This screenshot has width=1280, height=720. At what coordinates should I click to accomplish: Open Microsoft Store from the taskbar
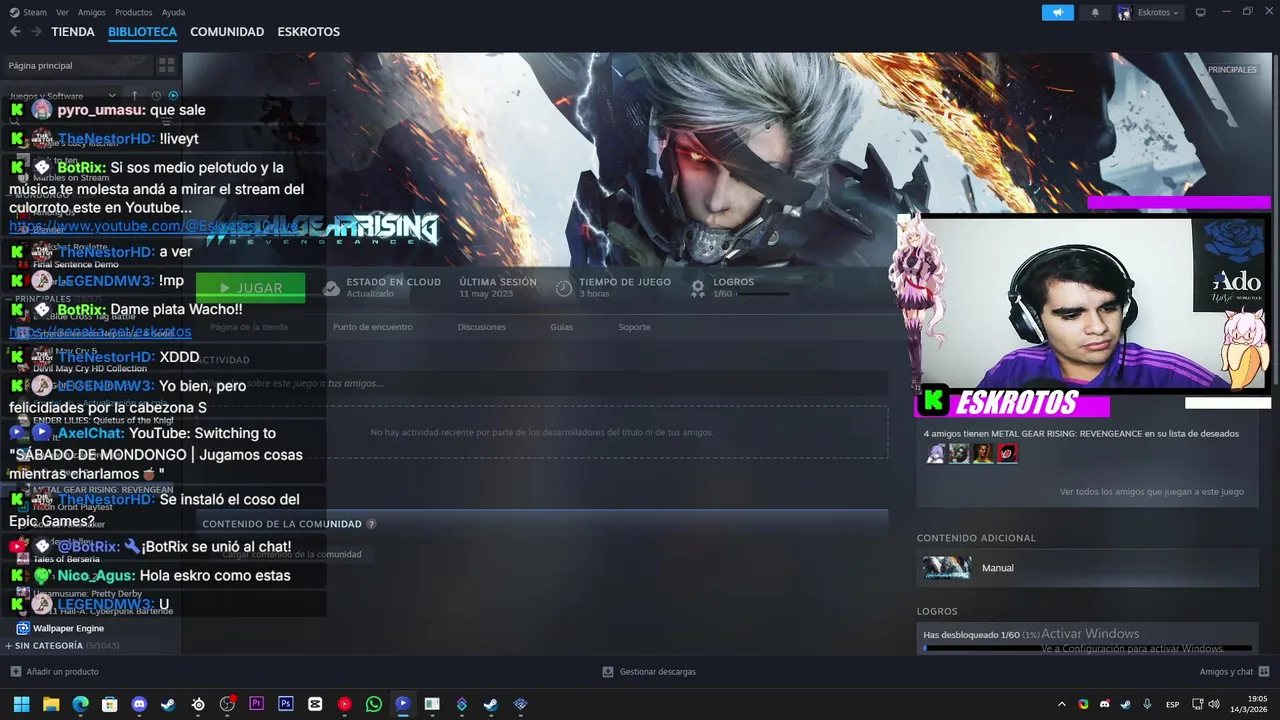[x=109, y=704]
